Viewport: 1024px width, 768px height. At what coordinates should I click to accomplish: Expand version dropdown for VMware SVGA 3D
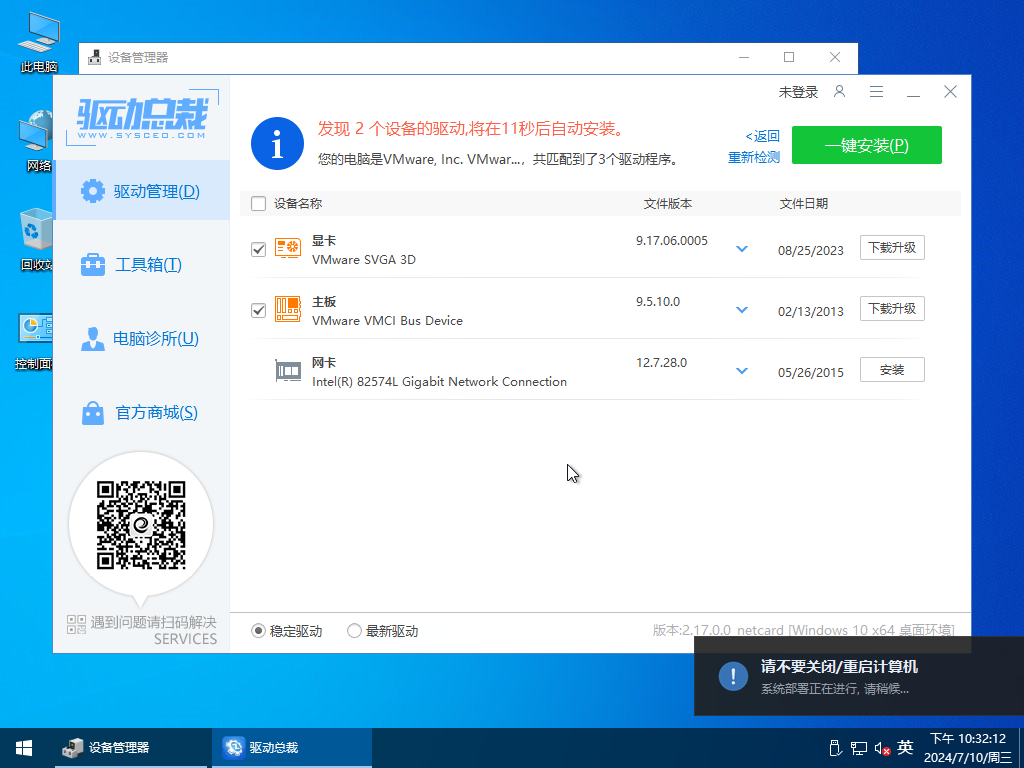pos(741,248)
